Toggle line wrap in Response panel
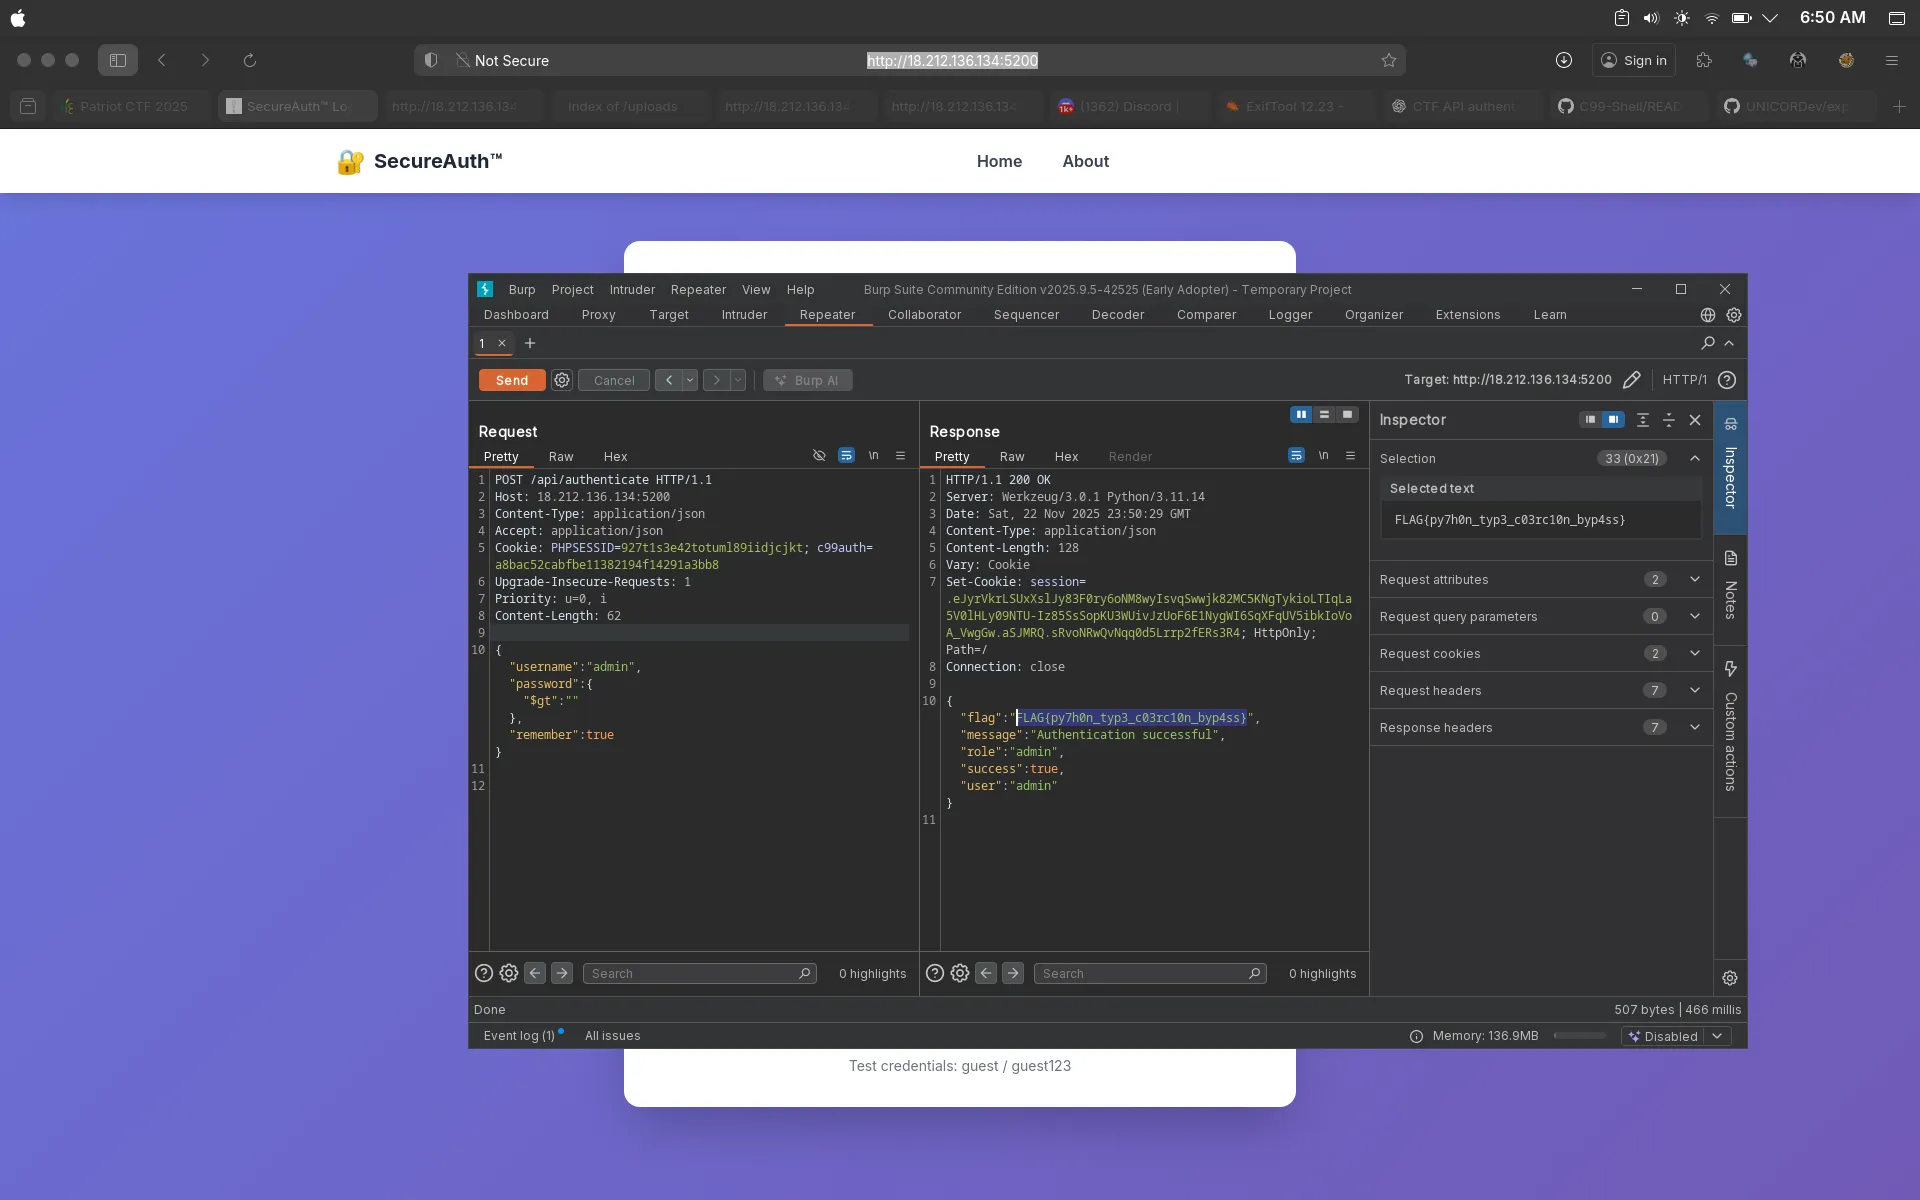This screenshot has height=1200, width=1920. click(1296, 456)
